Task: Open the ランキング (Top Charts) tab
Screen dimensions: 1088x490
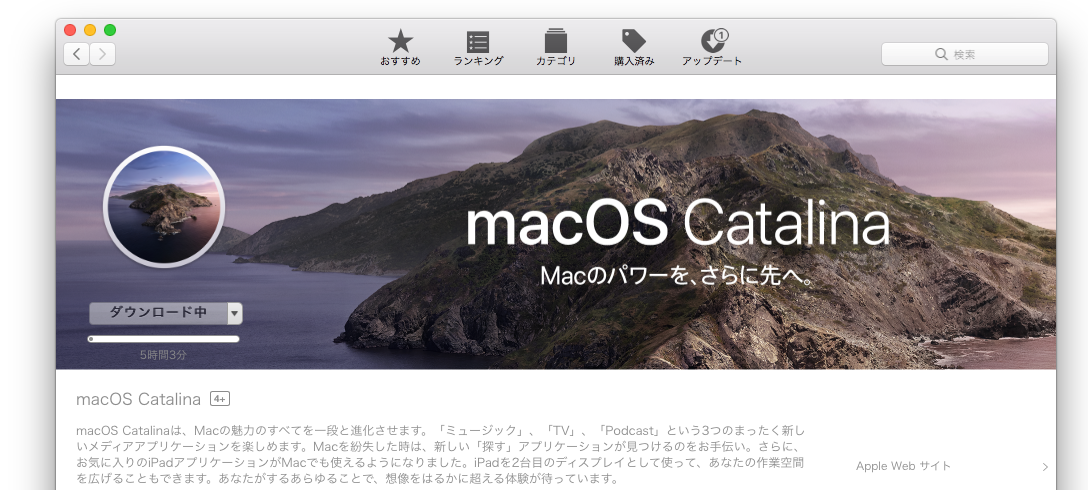Action: (478, 48)
